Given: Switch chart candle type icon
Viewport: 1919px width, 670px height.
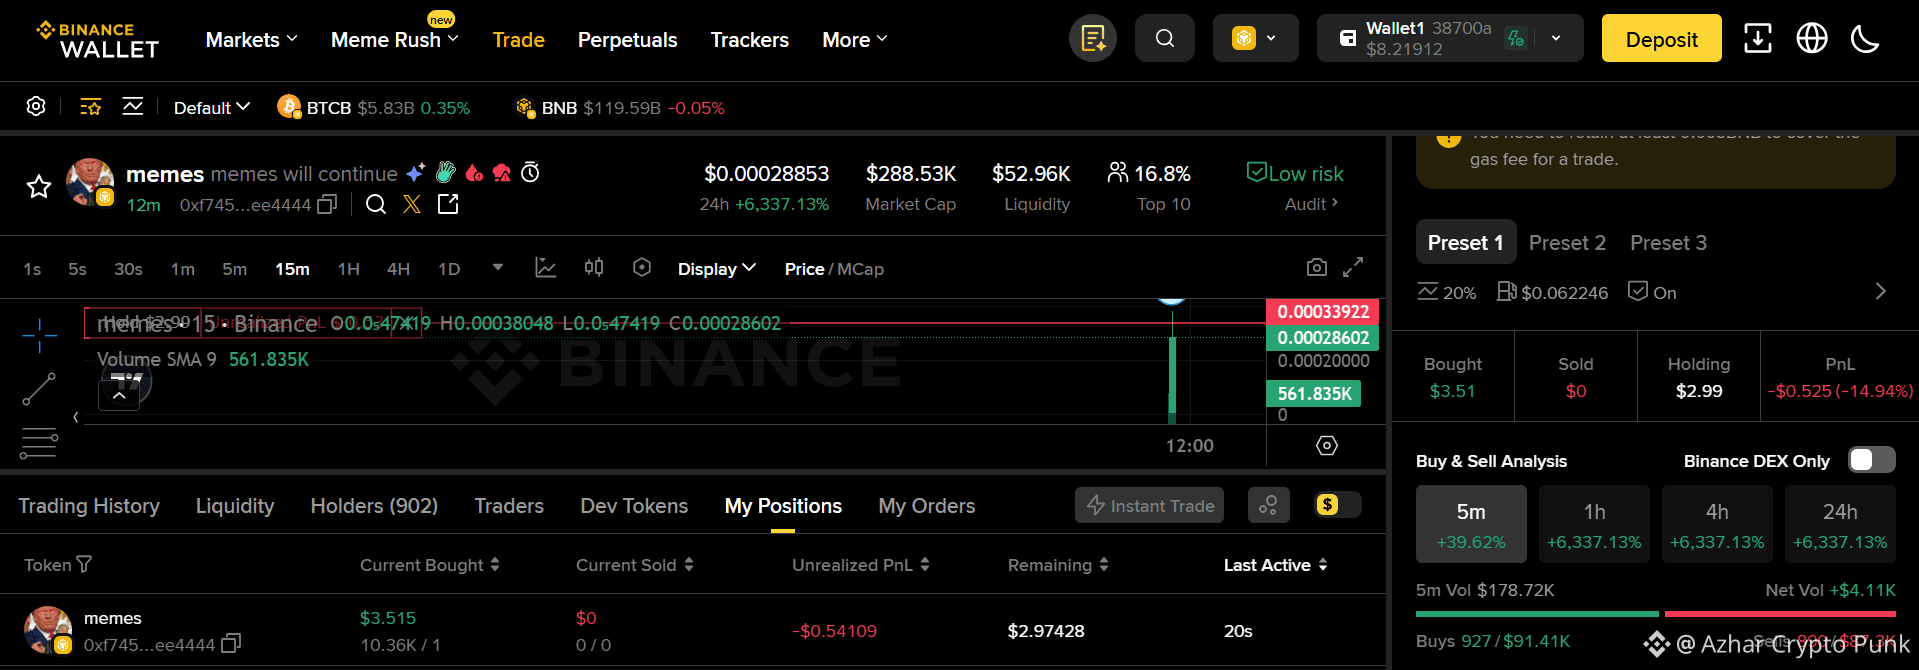Looking at the screenshot, I should coord(594,268).
